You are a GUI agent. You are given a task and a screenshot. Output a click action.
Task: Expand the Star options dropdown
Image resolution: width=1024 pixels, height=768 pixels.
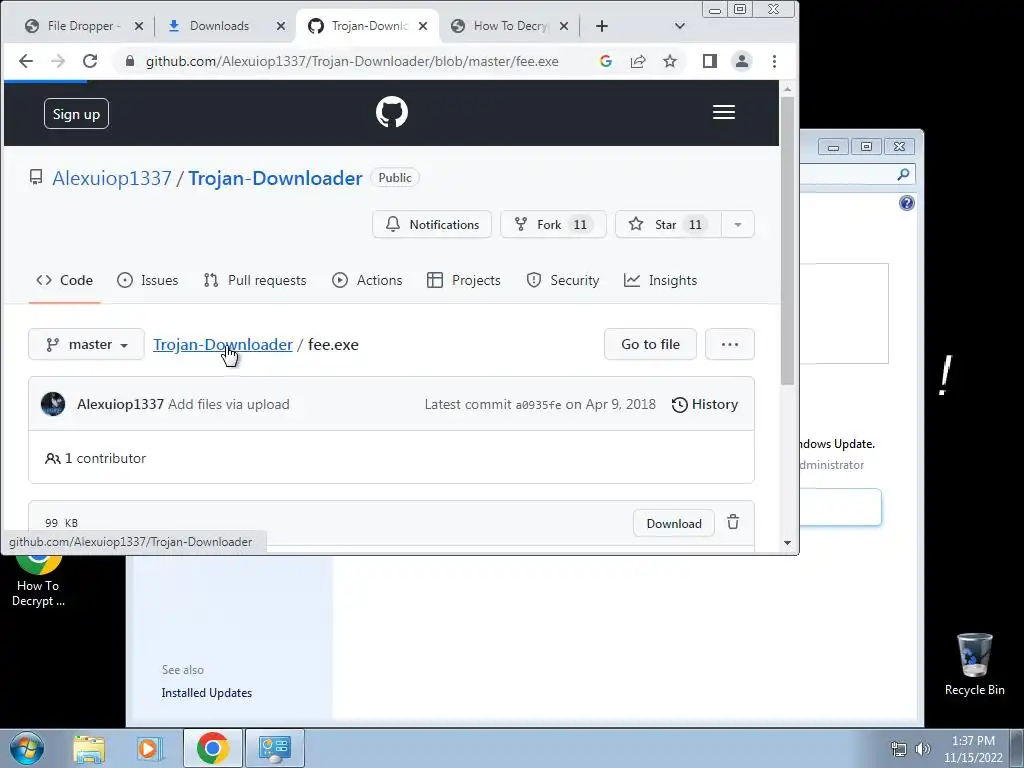click(738, 225)
